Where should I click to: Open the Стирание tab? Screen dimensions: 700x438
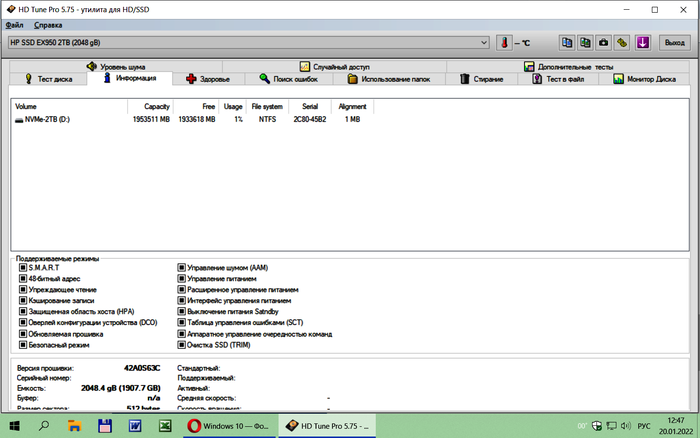(481, 79)
